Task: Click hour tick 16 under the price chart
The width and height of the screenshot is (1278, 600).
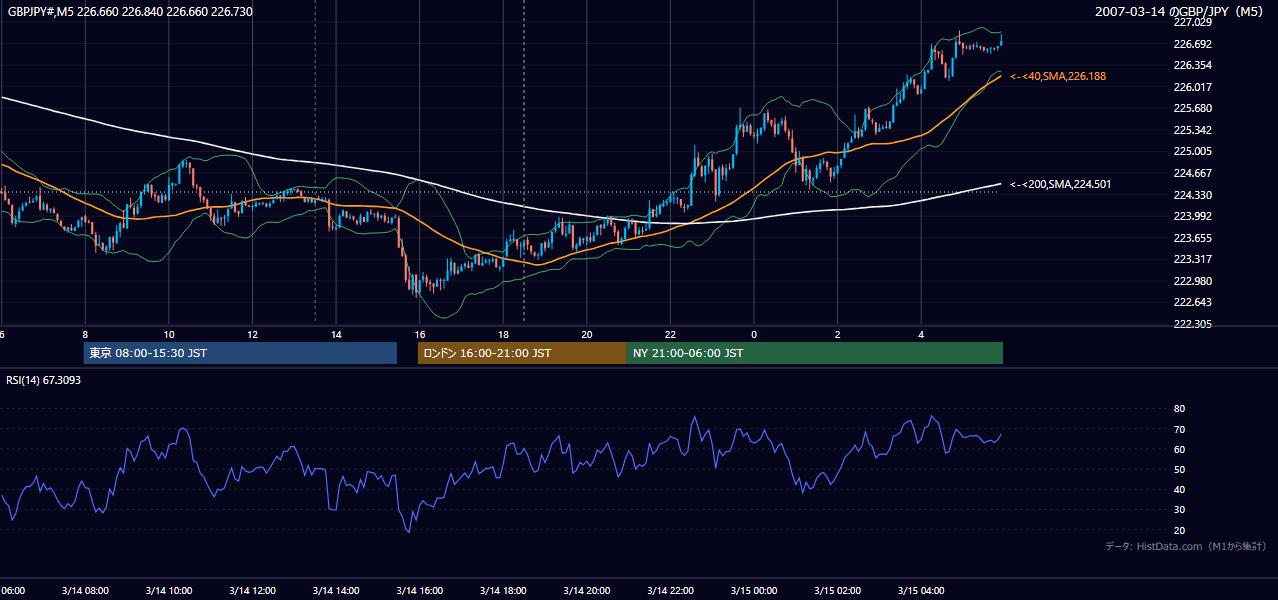Action: (x=420, y=334)
